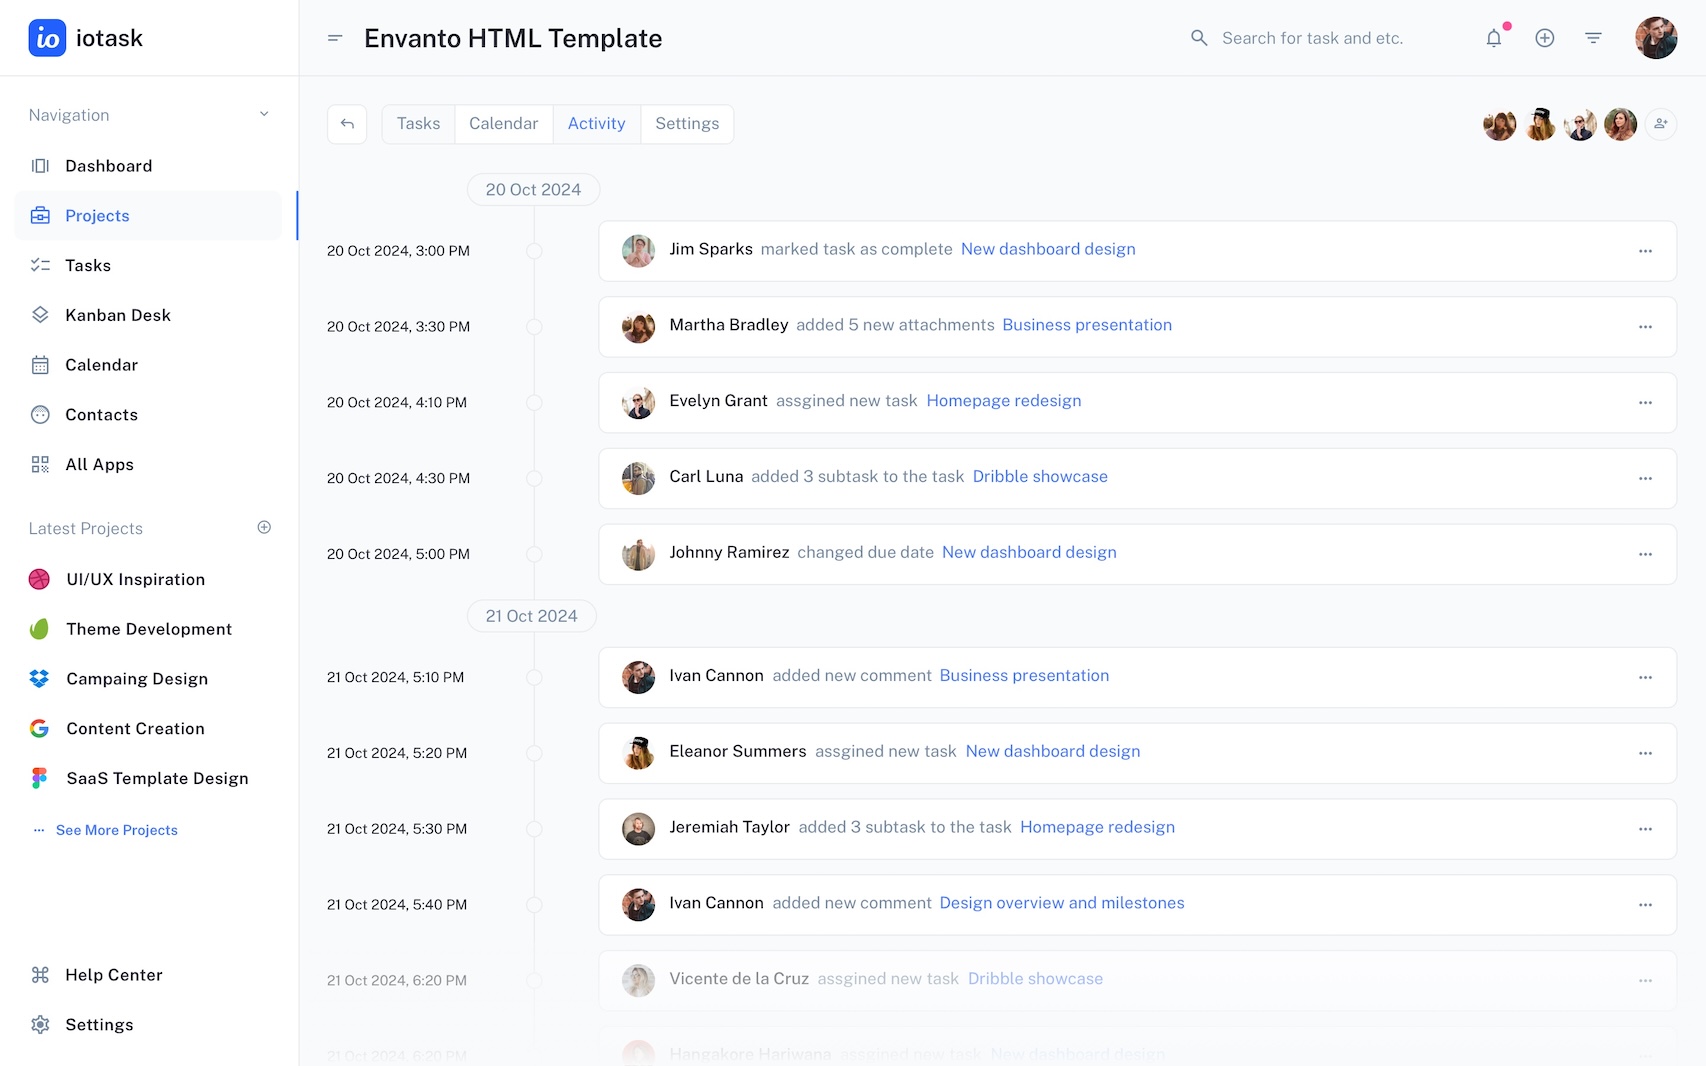Viewport: 1706px width, 1066px height.
Task: Open the header filter icon
Action: point(1593,38)
